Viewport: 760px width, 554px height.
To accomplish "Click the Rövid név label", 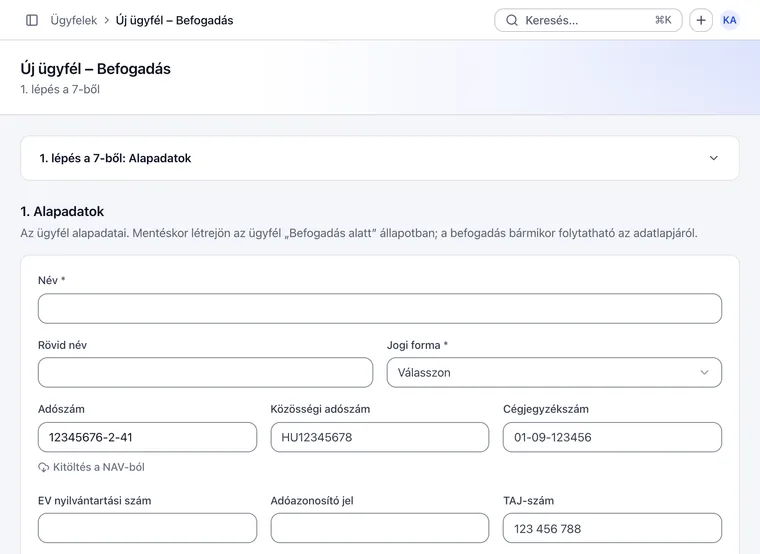I will click(63, 345).
